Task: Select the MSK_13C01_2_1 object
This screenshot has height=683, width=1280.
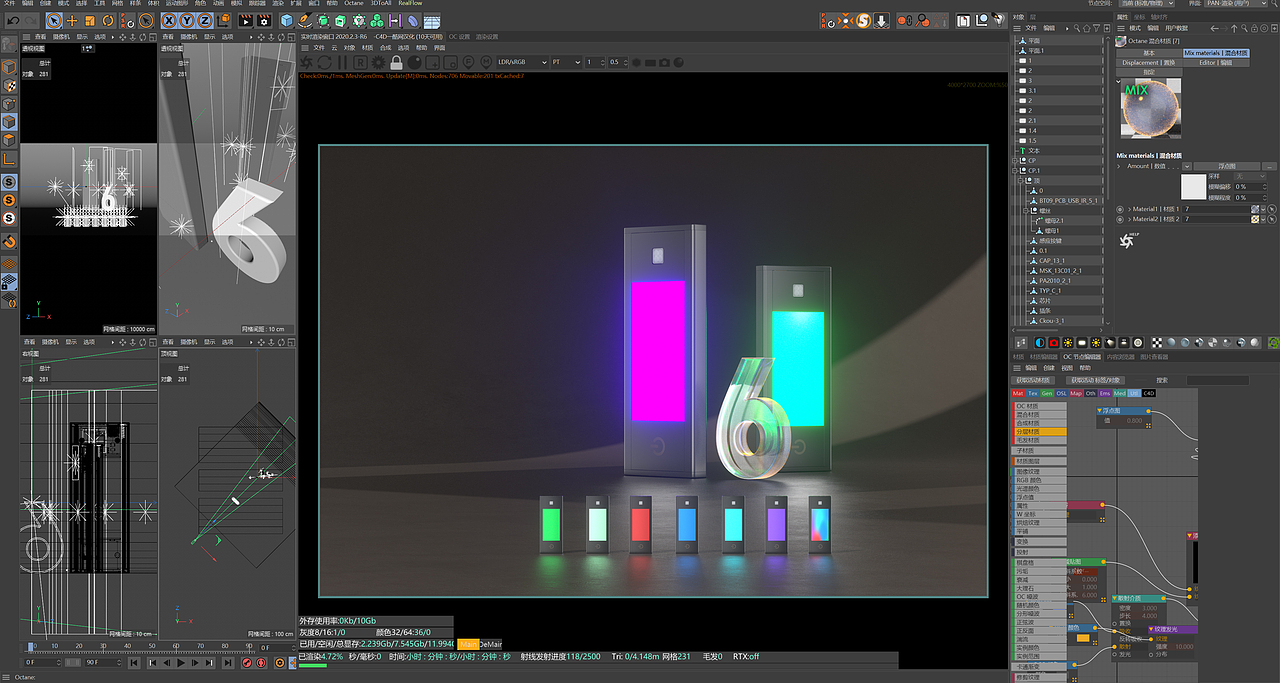Action: (1060, 270)
